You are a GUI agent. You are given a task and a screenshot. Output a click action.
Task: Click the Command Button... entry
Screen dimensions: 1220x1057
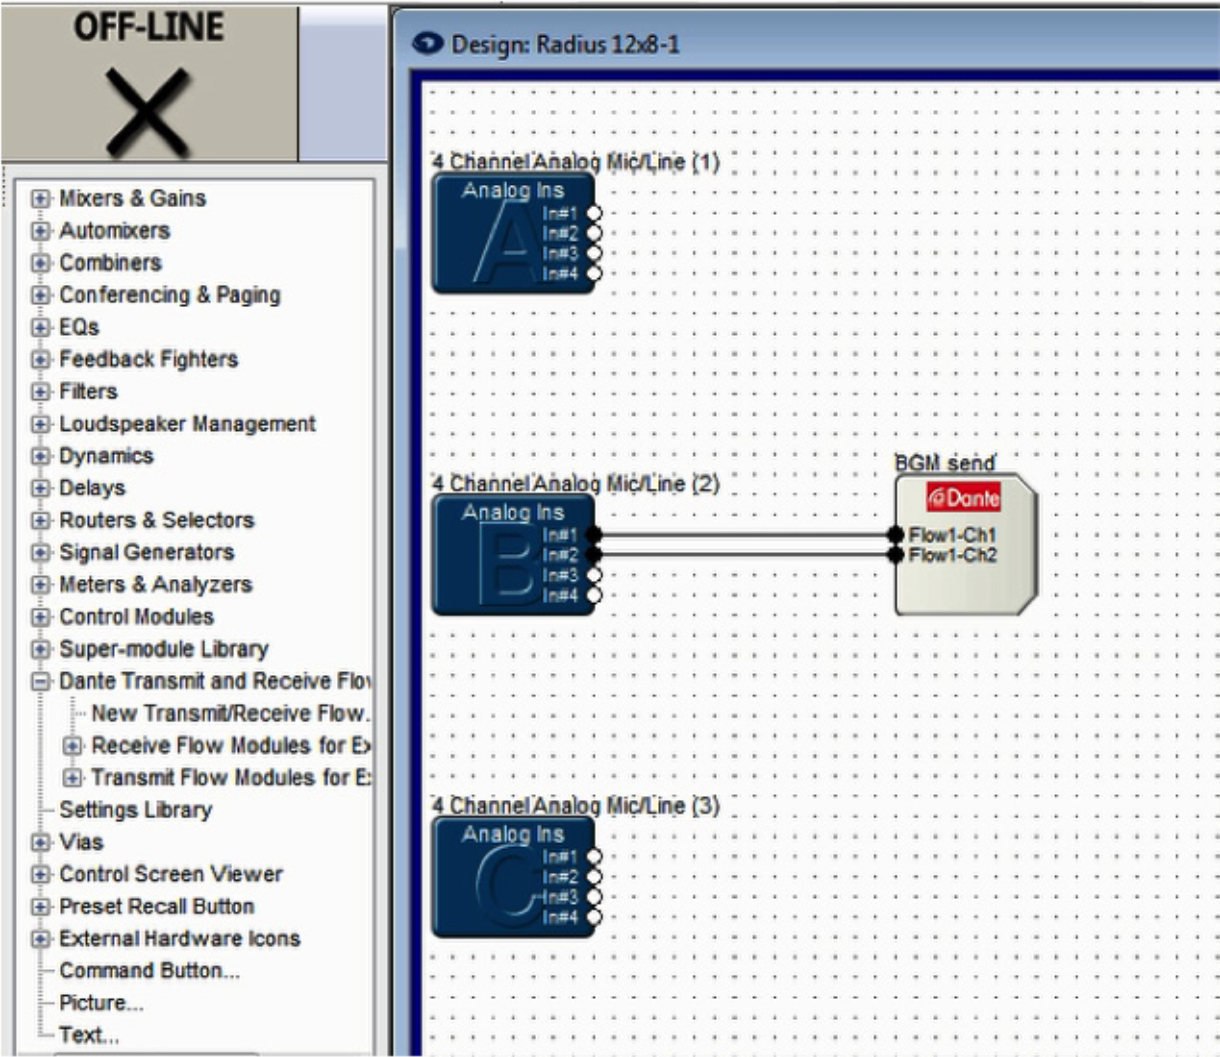point(149,971)
